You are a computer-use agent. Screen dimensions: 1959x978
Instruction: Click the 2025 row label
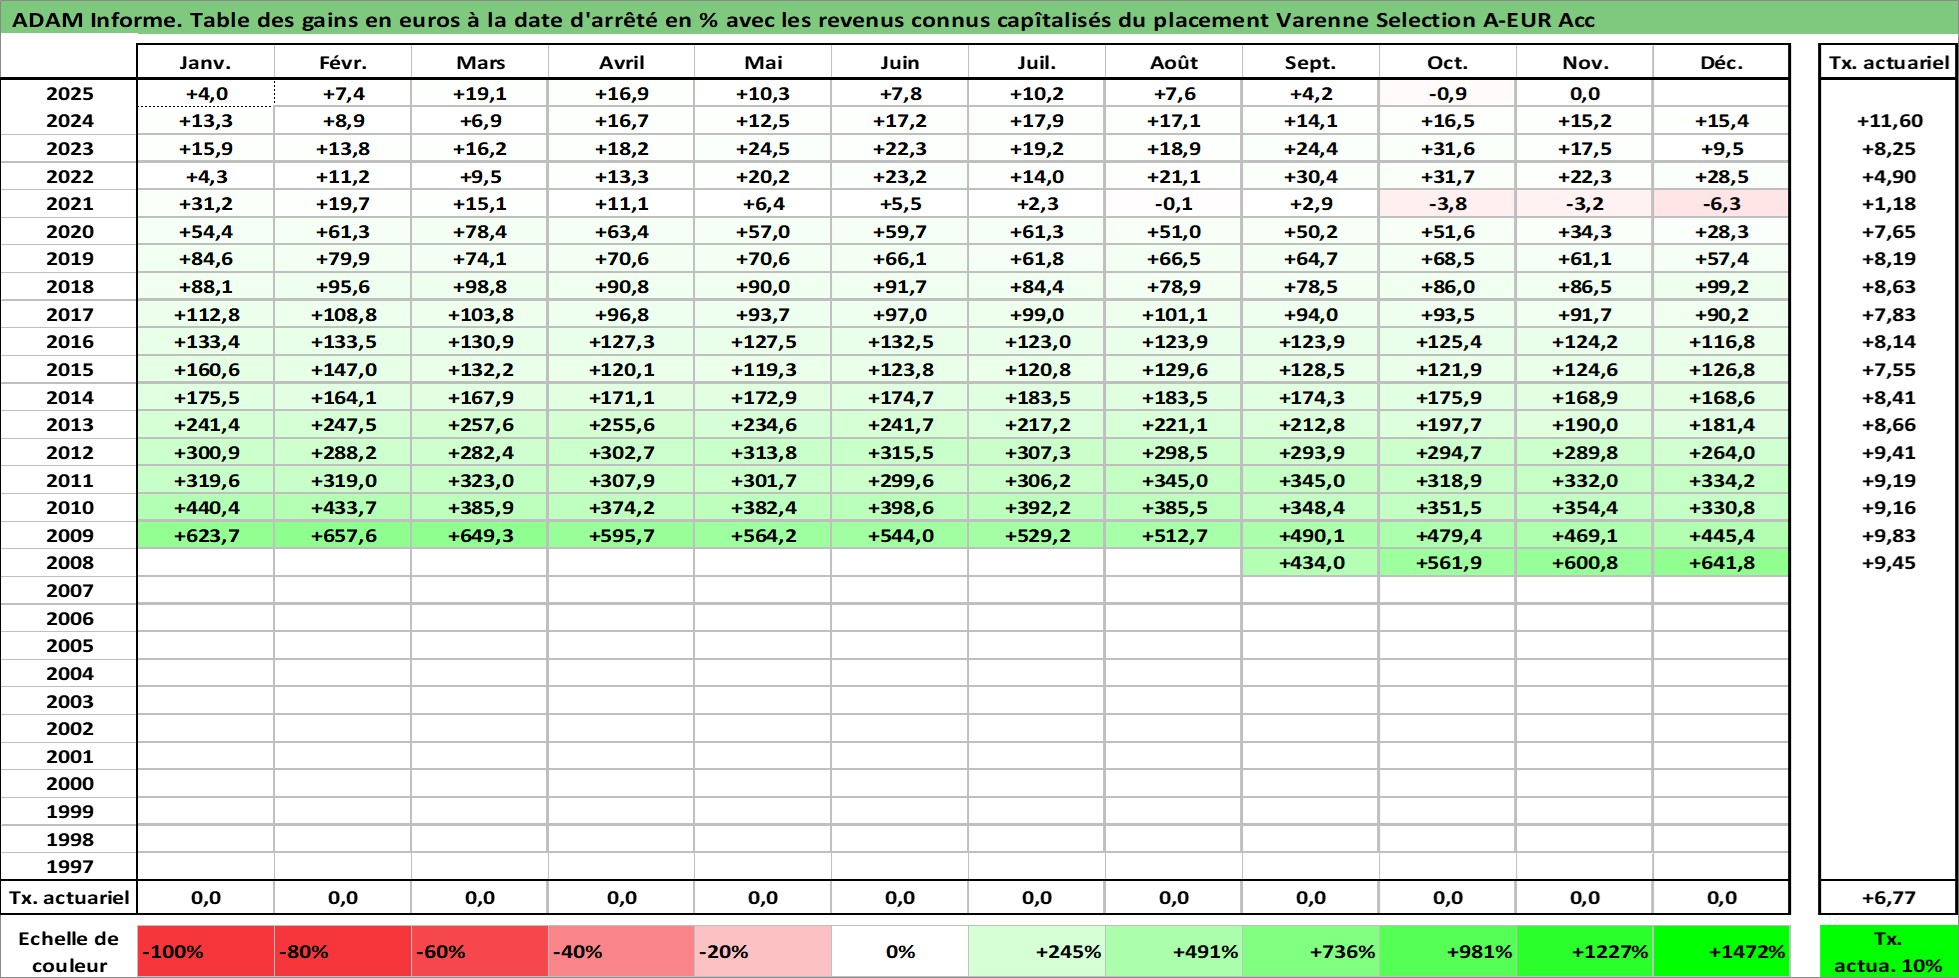[69, 93]
